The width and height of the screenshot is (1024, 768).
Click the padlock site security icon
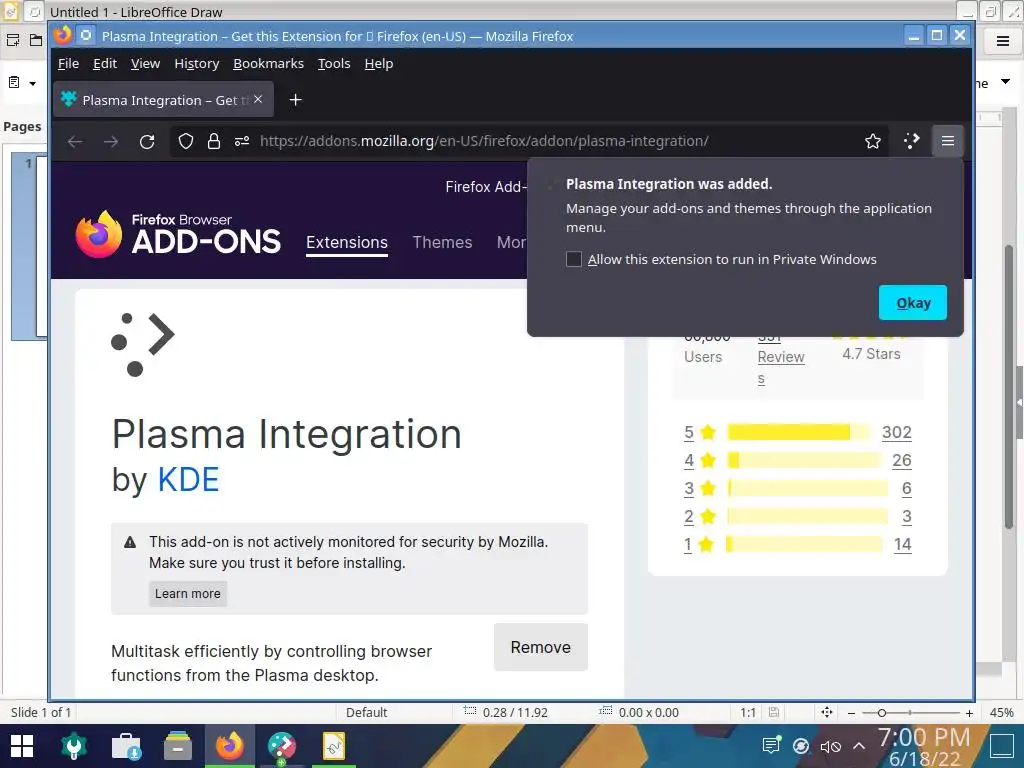click(214, 141)
